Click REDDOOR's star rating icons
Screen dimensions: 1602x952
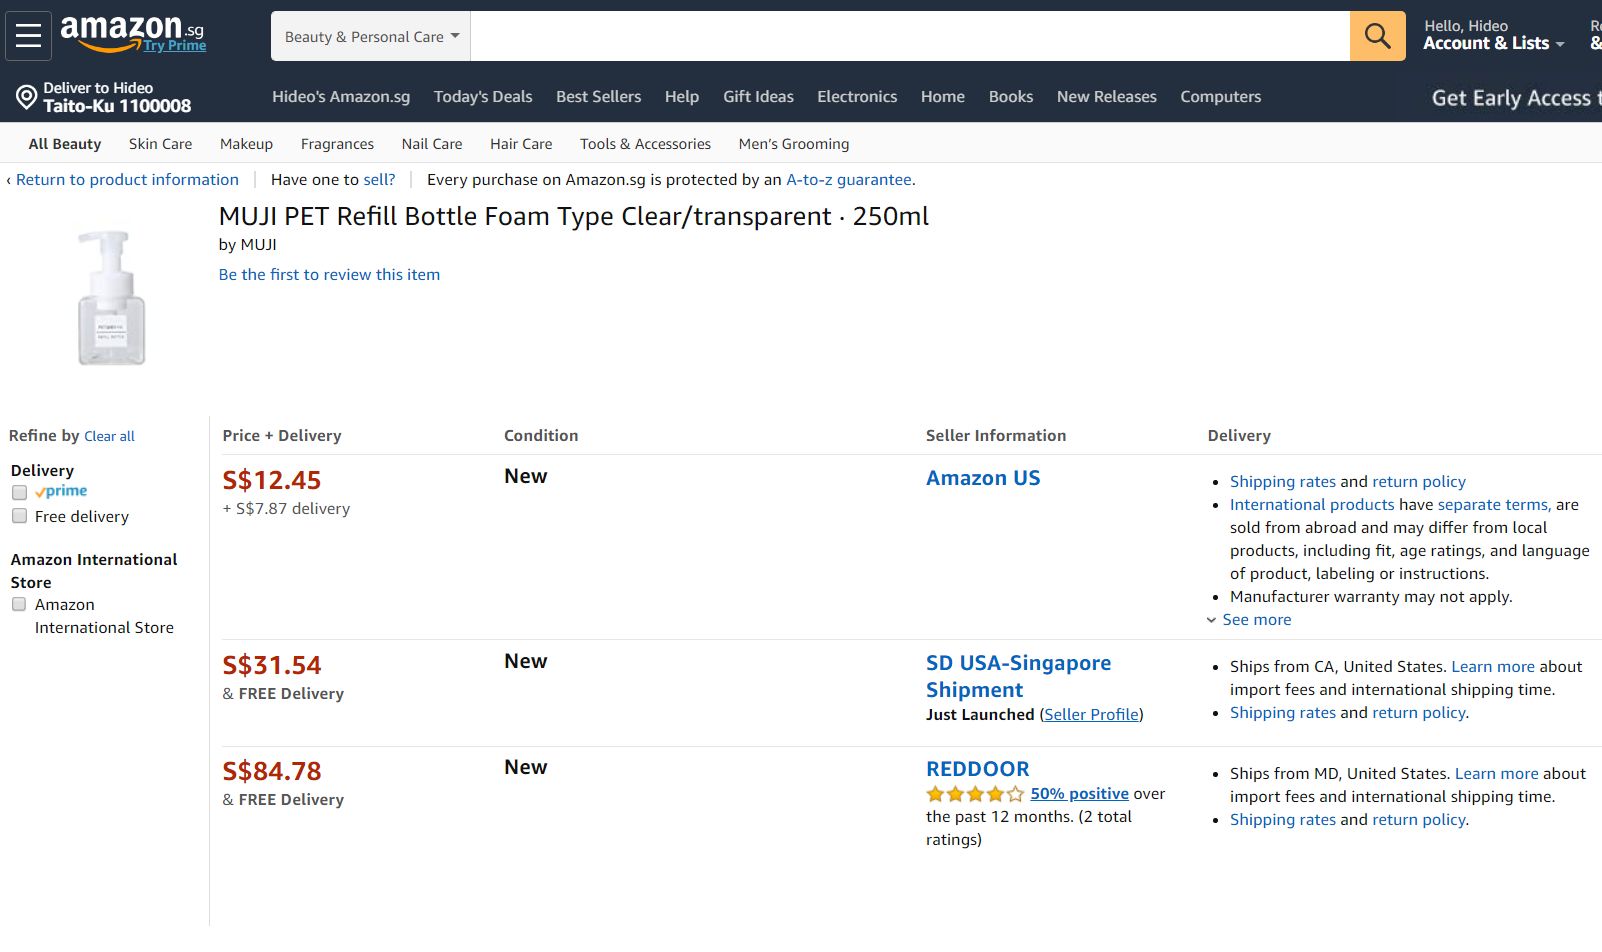click(x=975, y=794)
